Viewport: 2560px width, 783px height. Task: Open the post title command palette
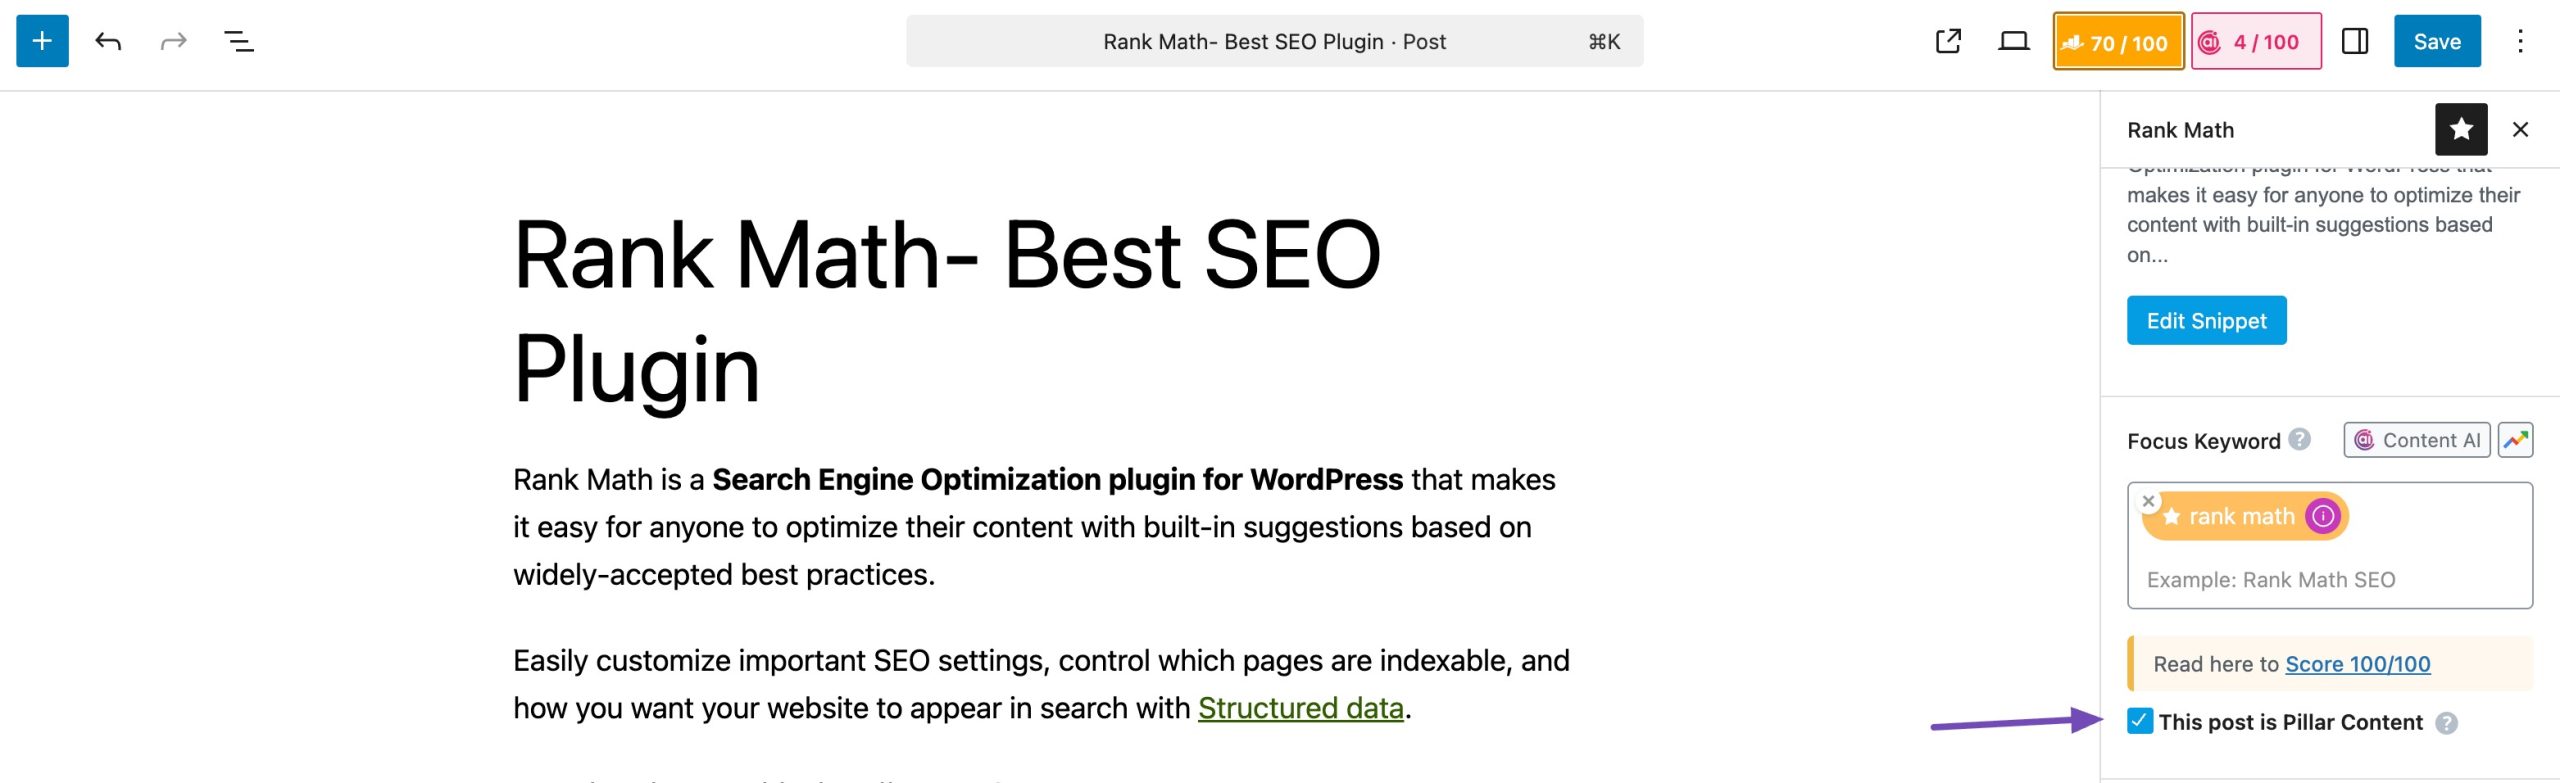pos(1273,41)
